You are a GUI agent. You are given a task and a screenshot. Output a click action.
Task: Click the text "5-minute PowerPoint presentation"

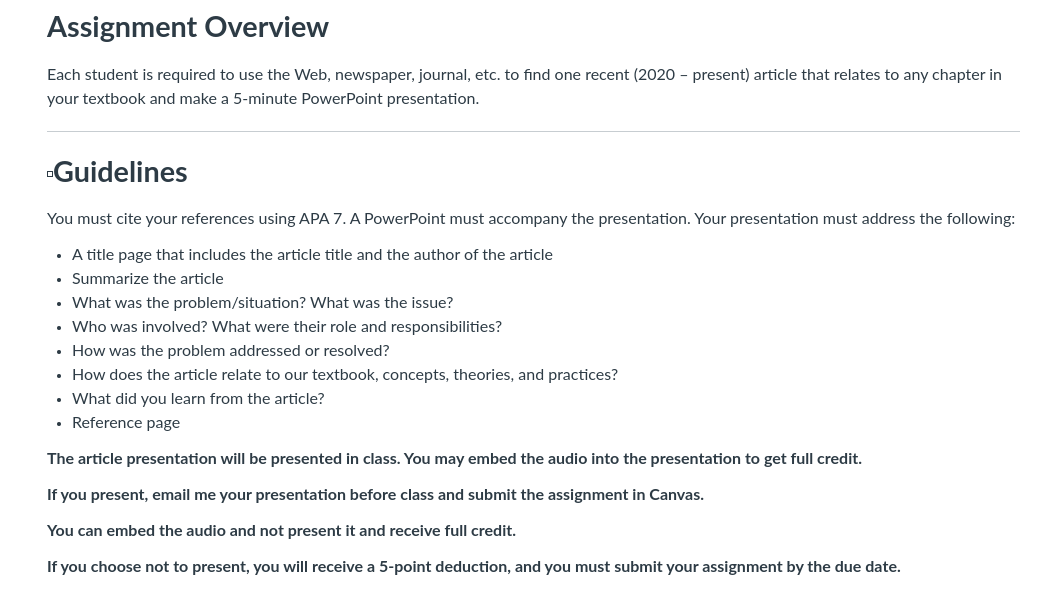tap(355, 99)
